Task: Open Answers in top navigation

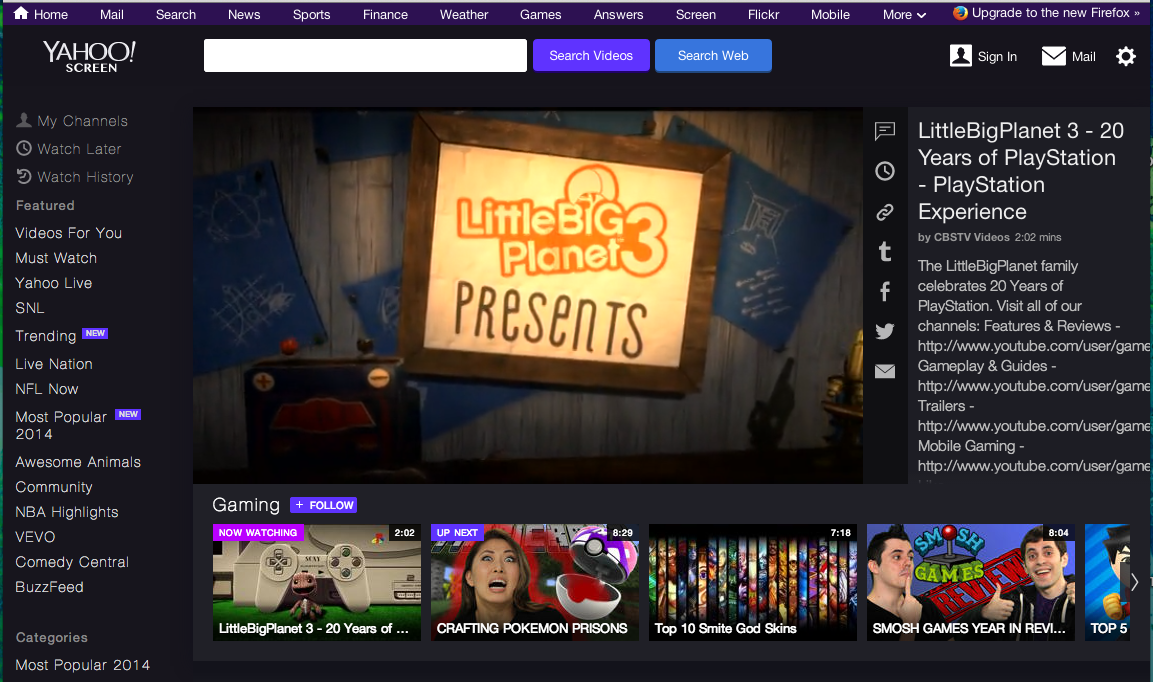Action: click(618, 15)
